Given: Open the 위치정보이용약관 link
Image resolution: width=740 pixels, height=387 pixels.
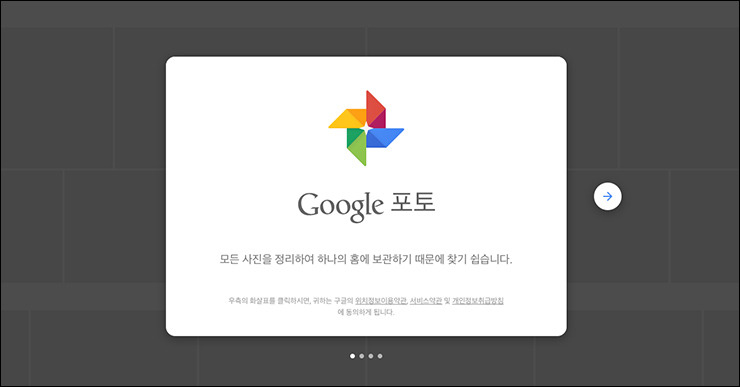Looking at the screenshot, I should point(381,301).
